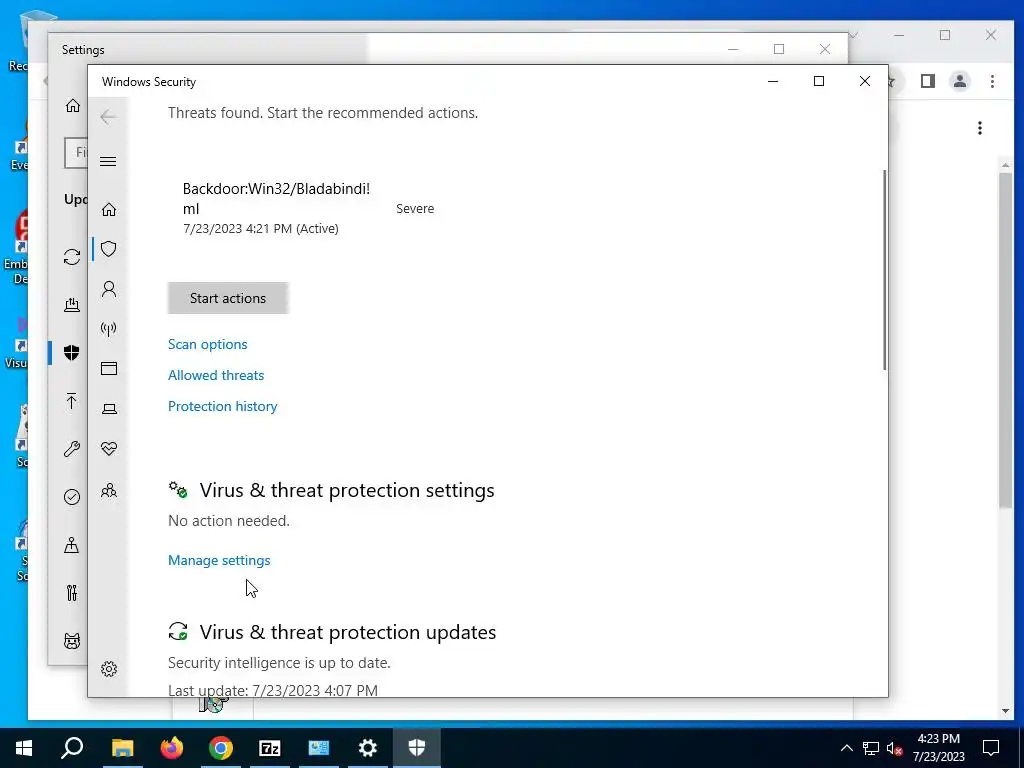Image resolution: width=1024 pixels, height=768 pixels.
Task: Select Troubleshoot wrench icon in Settings sidebar
Action: point(72,449)
